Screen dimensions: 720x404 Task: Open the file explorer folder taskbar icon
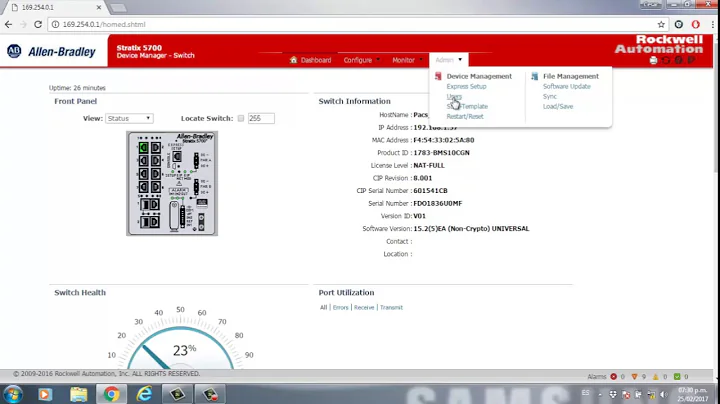pos(79,394)
